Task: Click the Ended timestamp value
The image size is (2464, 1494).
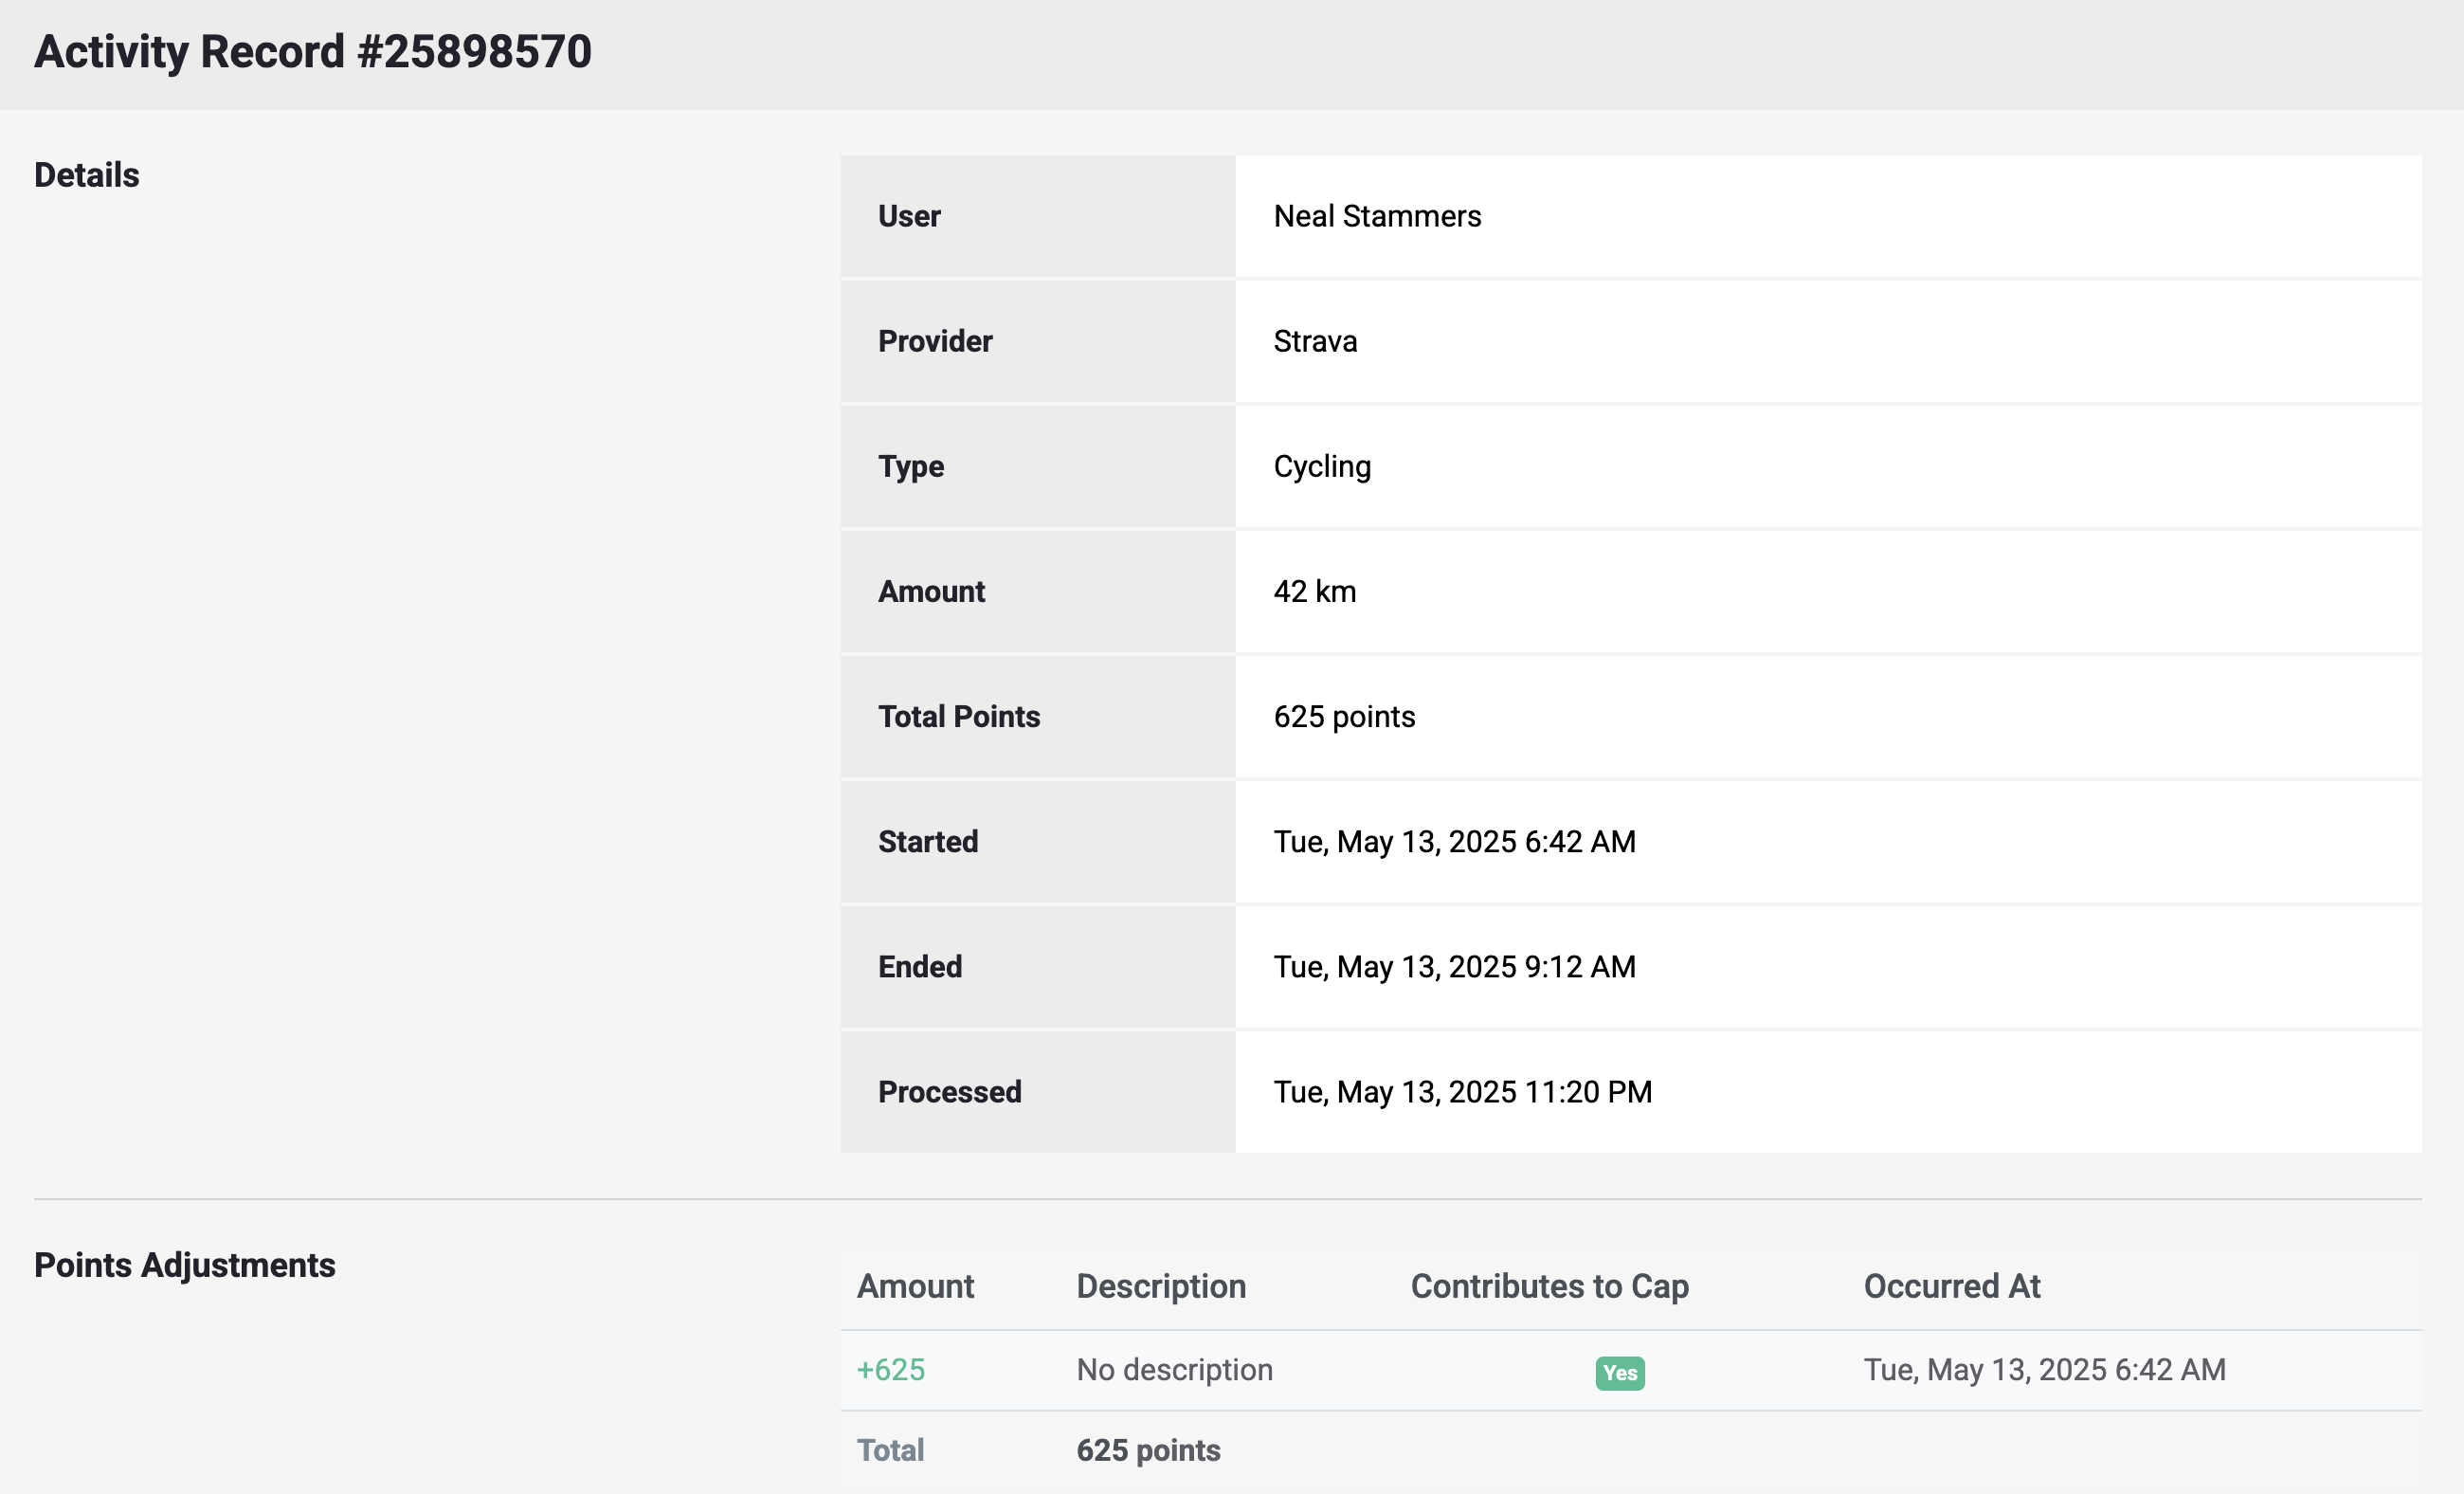Action: pyautogui.click(x=1452, y=966)
